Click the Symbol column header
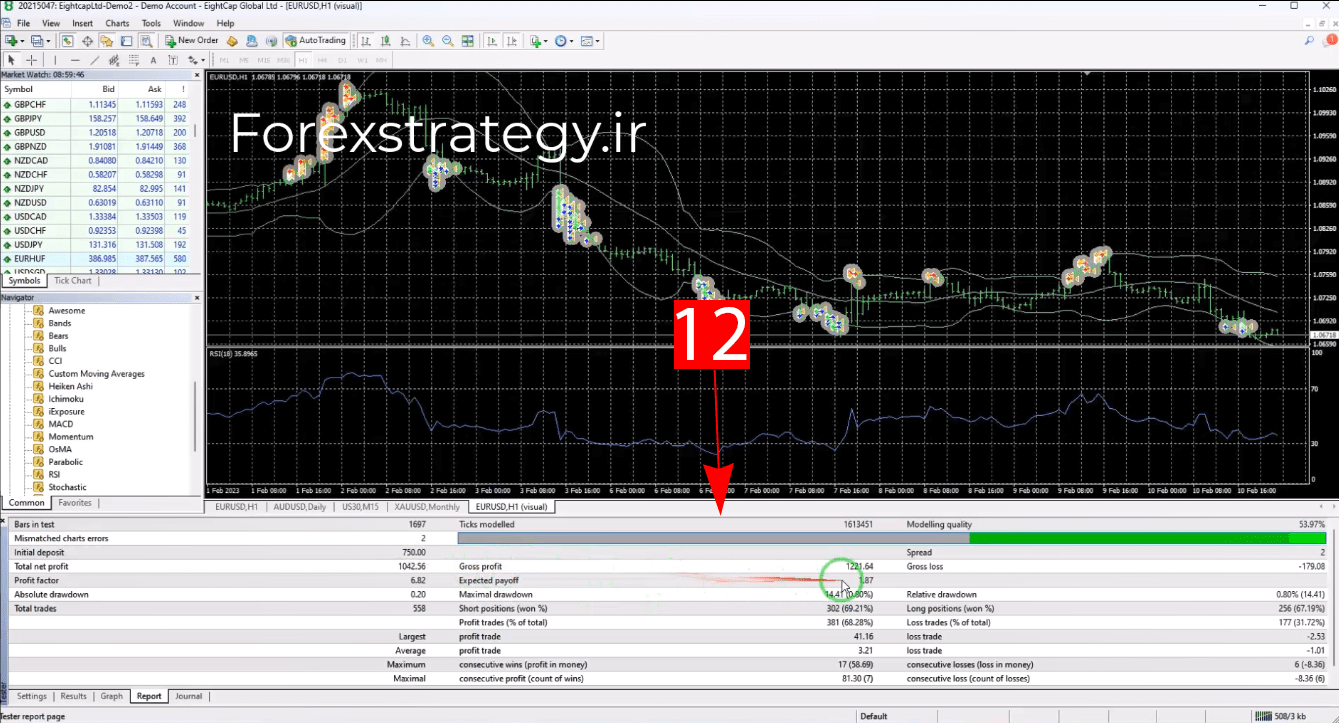 click(x=36, y=89)
